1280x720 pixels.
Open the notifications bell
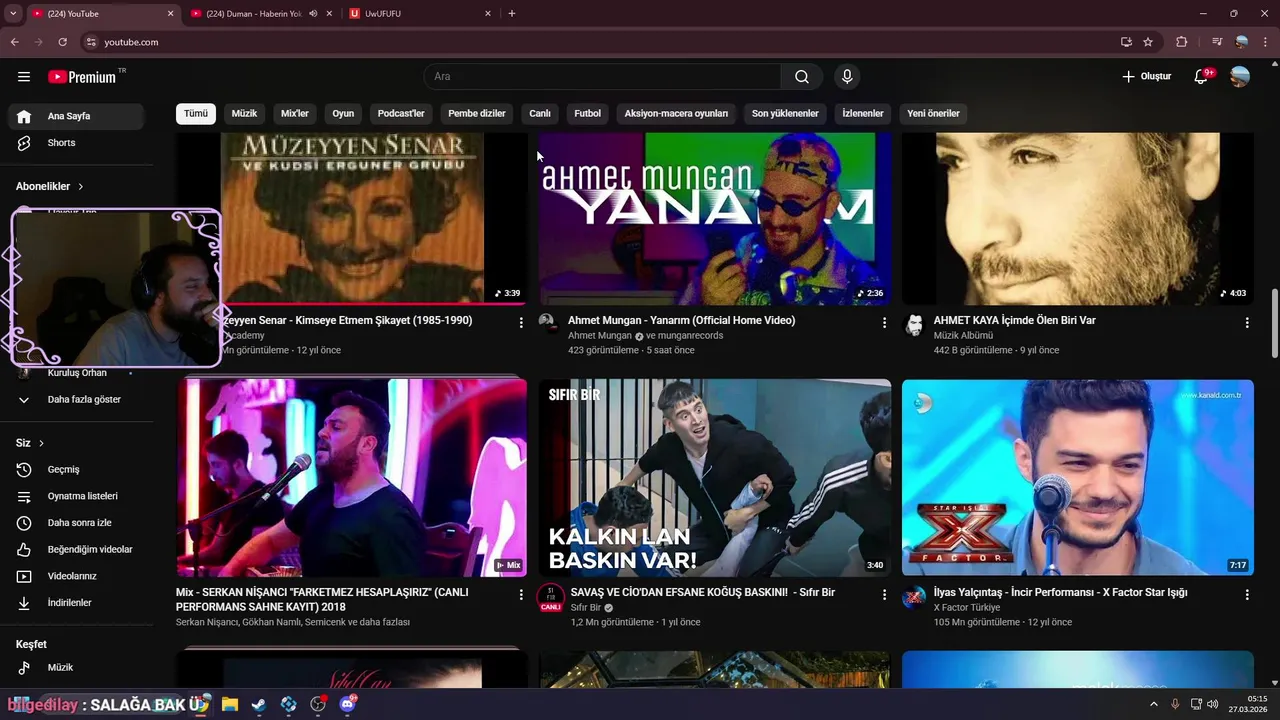1202,77
